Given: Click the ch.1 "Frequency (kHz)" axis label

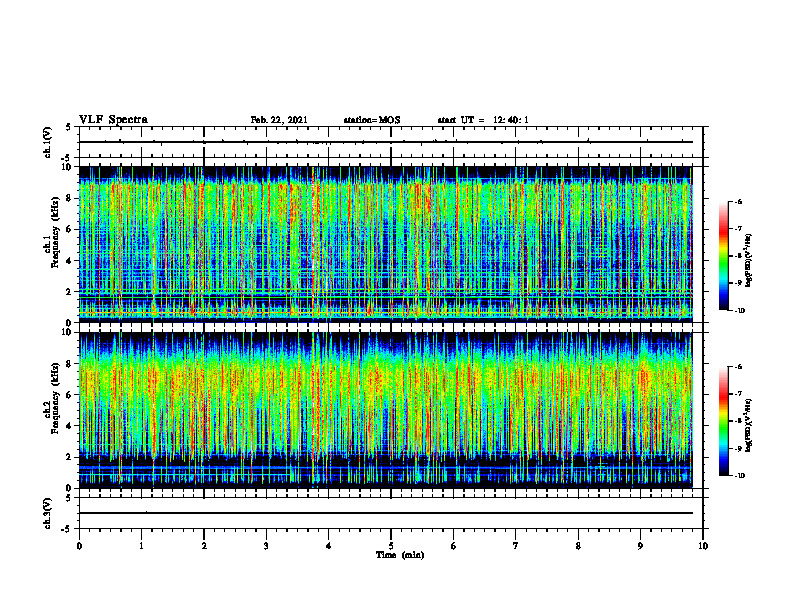Looking at the screenshot, I should coord(55,233).
